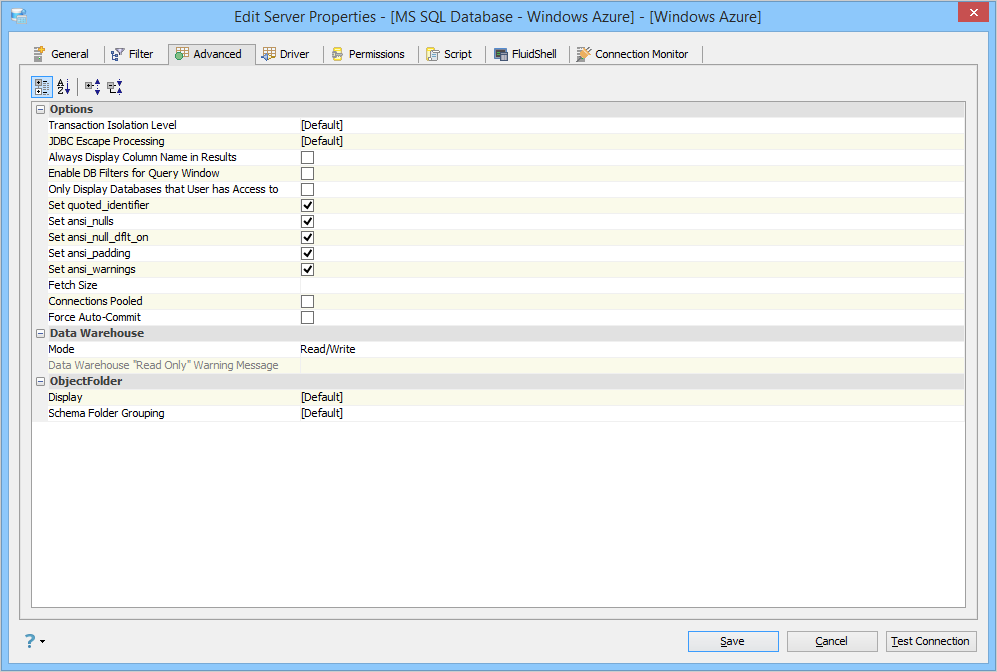The height and width of the screenshot is (672, 997).
Task: Uncheck Set ansi_padding
Action: (307, 253)
